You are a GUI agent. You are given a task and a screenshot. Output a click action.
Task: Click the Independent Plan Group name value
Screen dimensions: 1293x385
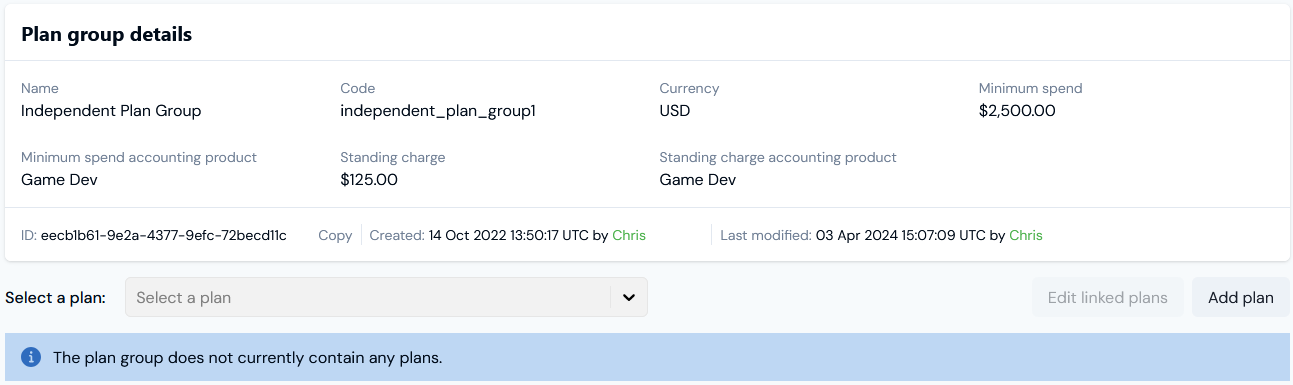point(111,111)
